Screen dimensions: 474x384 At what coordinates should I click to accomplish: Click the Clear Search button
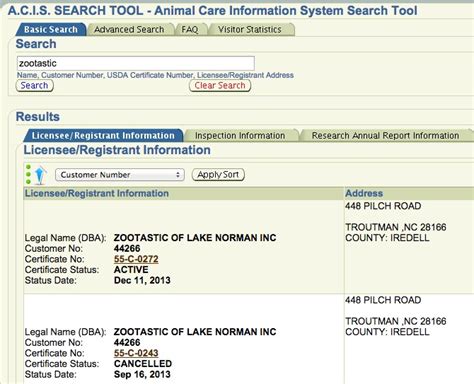coord(220,86)
